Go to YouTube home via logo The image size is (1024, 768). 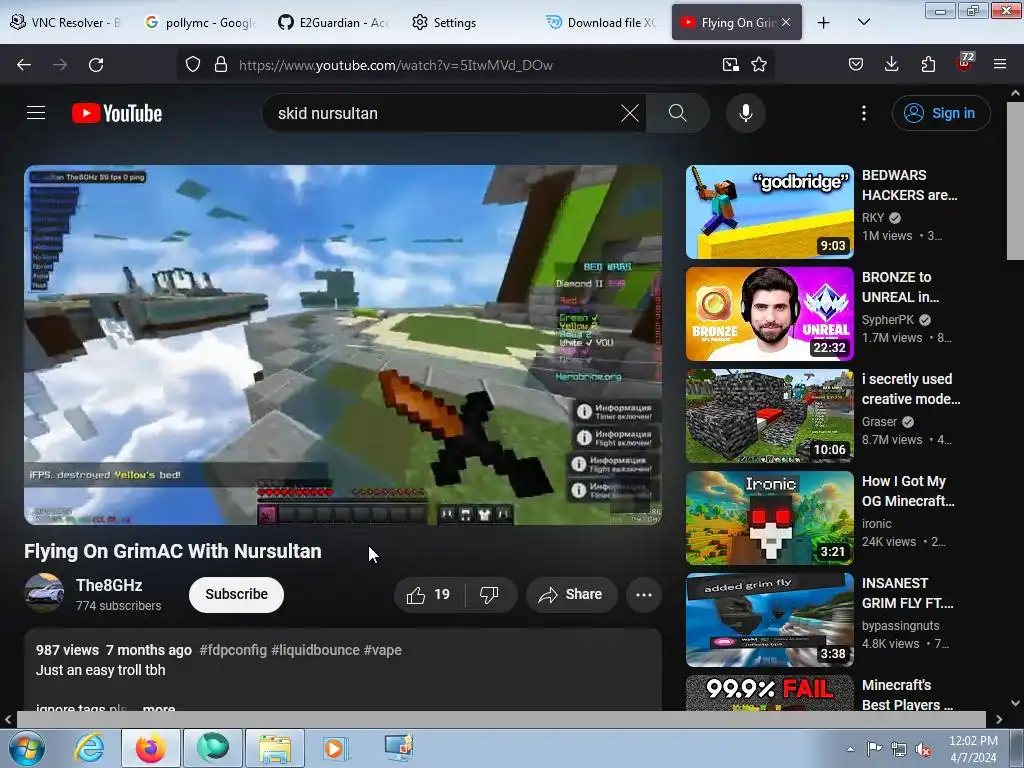coord(117,113)
